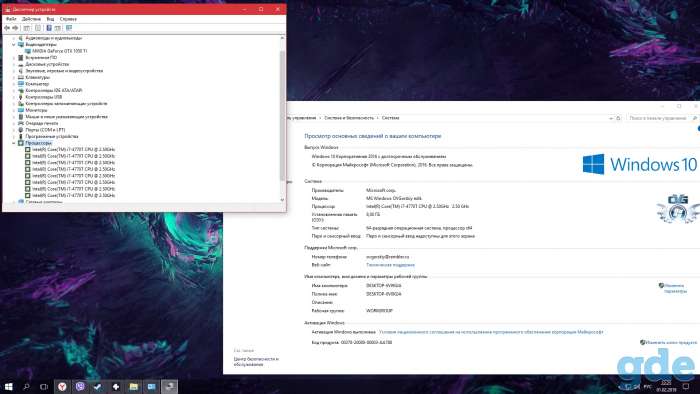Open address bar history dropdown in System window
The image size is (700, 394).
pos(611,118)
